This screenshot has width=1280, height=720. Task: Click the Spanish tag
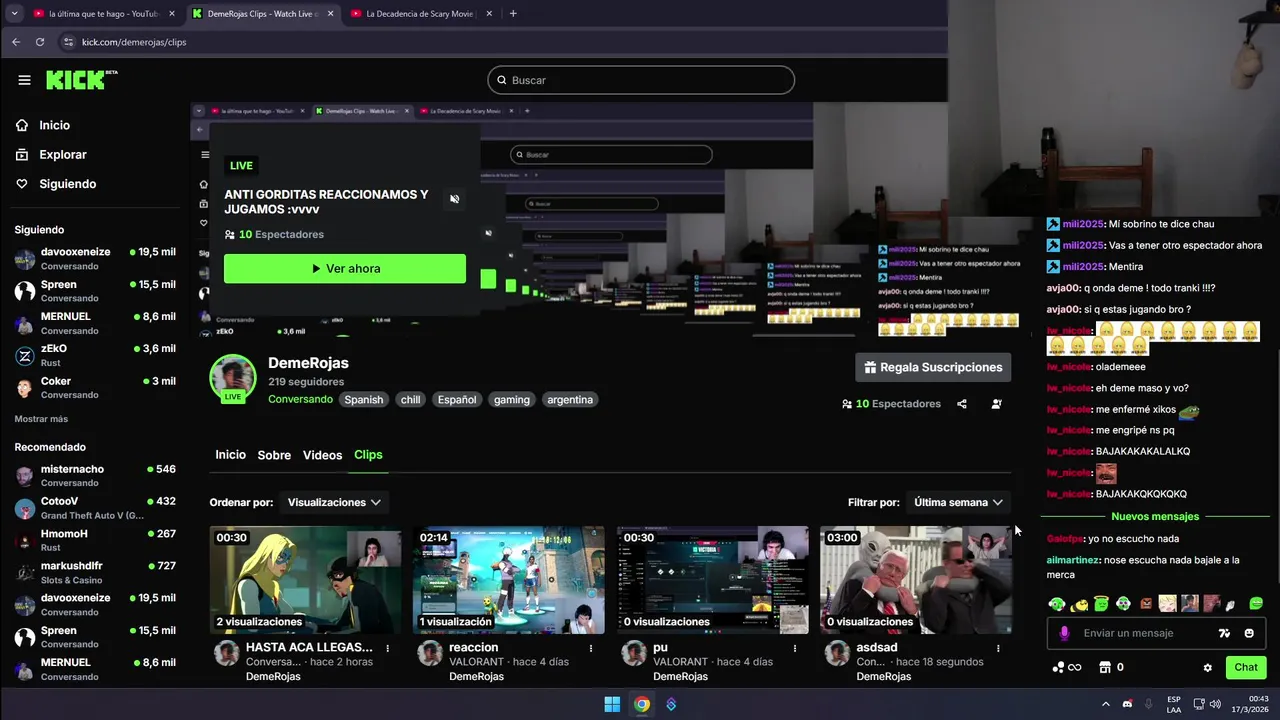pos(364,400)
